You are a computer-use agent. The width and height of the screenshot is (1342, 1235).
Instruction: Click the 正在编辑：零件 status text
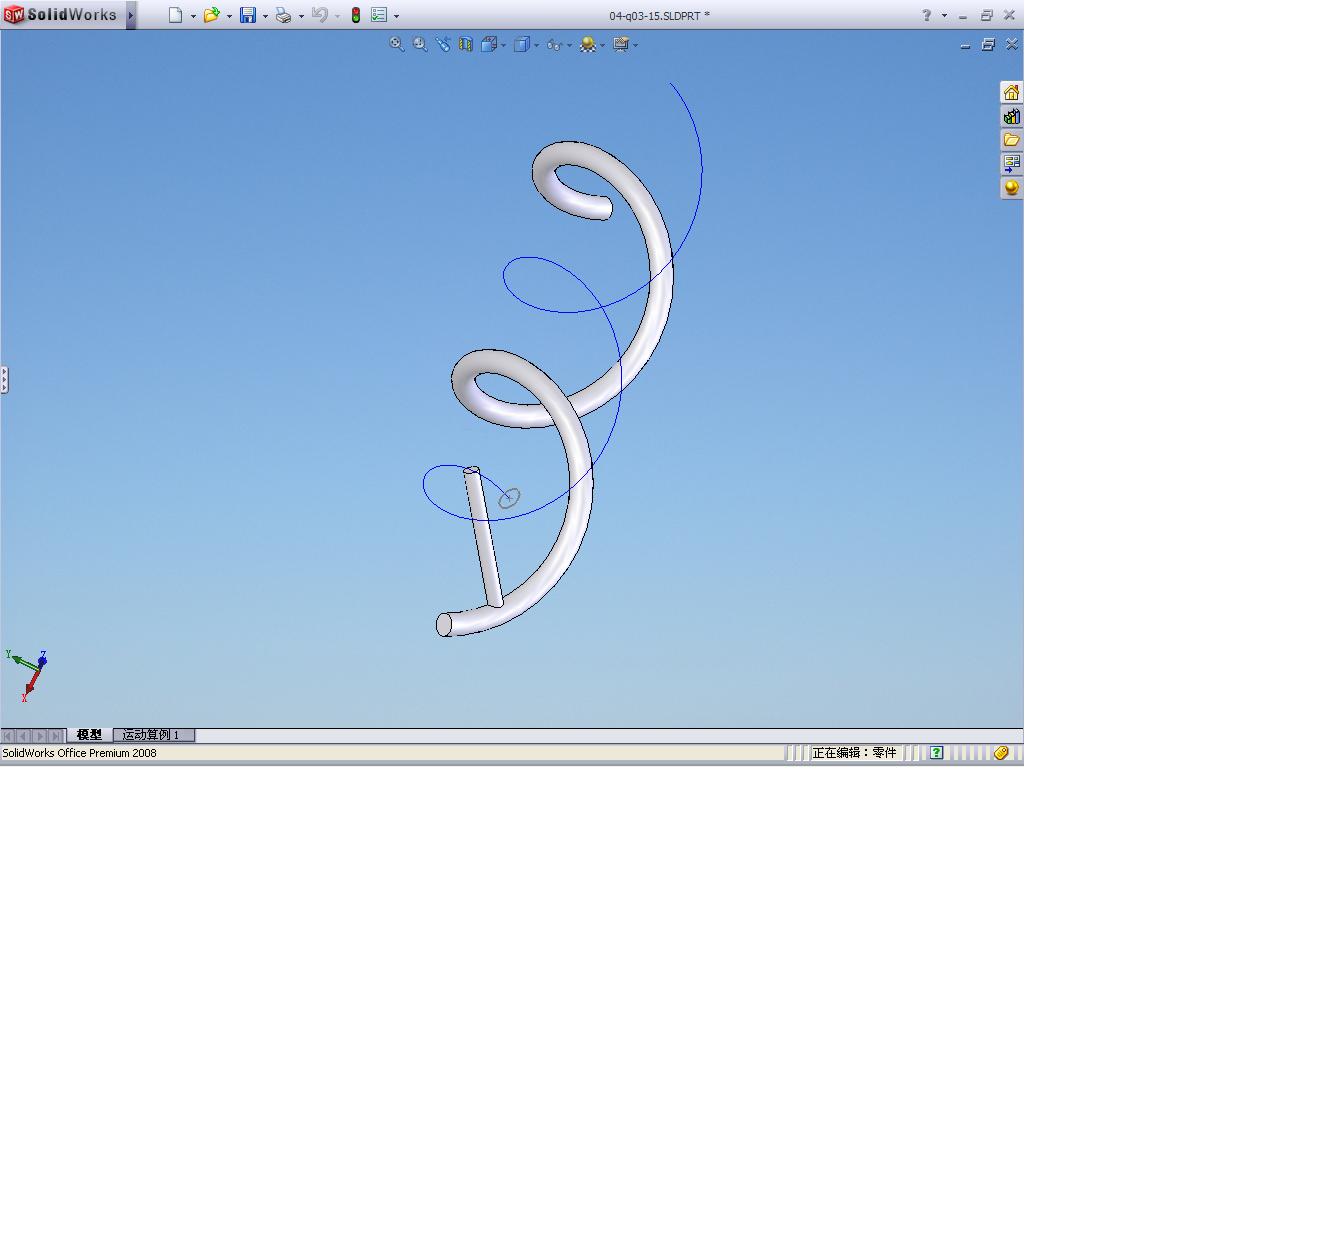click(x=854, y=753)
